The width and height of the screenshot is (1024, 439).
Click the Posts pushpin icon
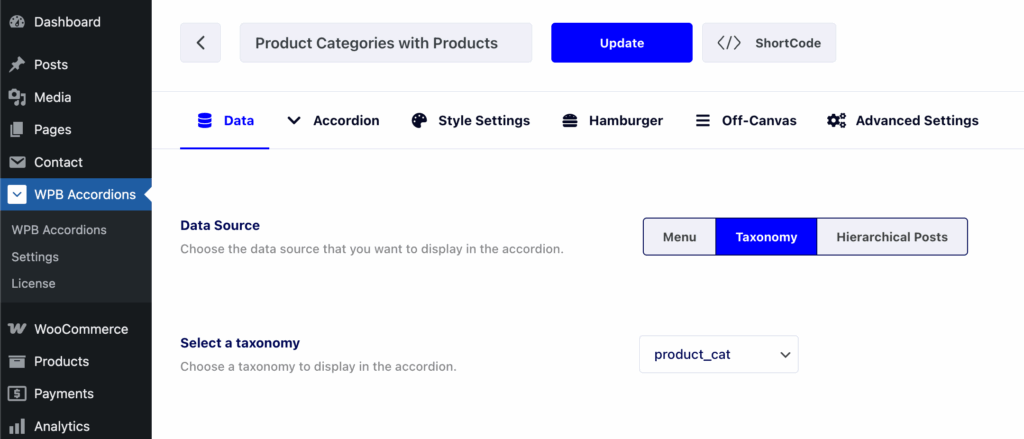pyautogui.click(x=18, y=65)
